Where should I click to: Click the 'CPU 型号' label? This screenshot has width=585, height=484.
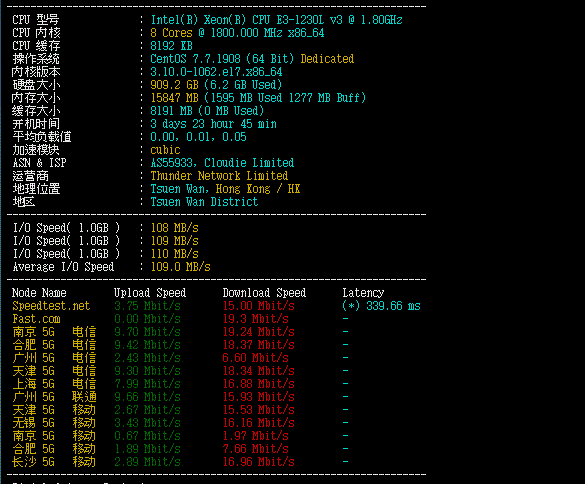click(x=36, y=20)
